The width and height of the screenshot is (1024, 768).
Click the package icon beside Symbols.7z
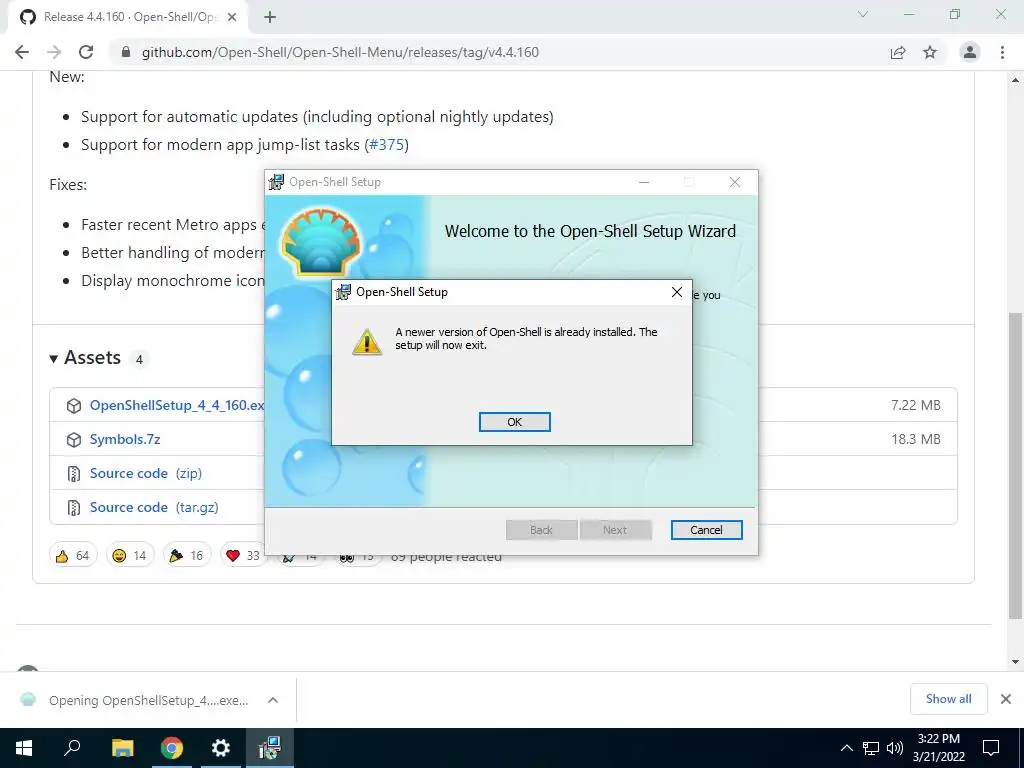(74, 440)
